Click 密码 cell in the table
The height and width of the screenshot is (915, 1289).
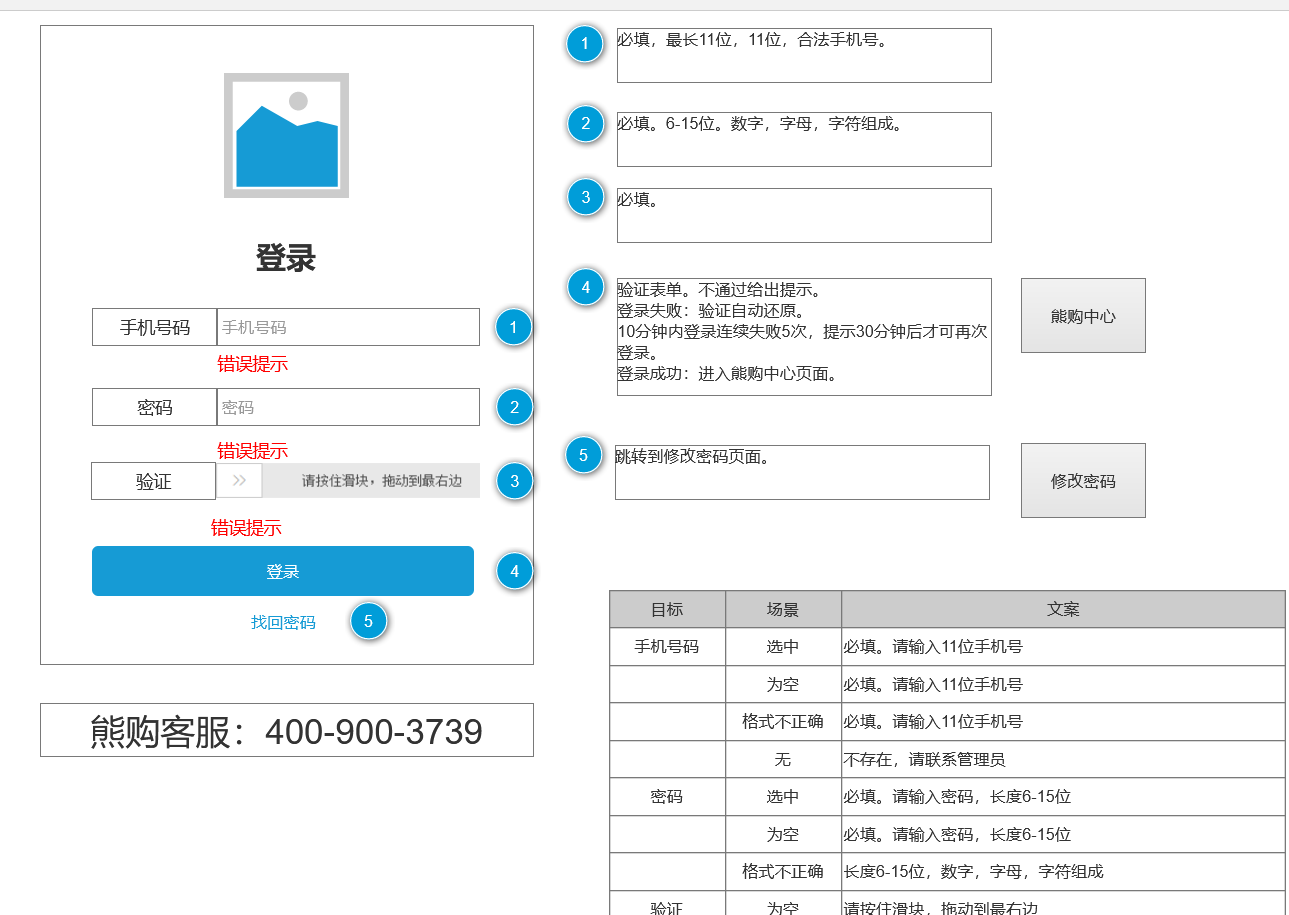667,796
